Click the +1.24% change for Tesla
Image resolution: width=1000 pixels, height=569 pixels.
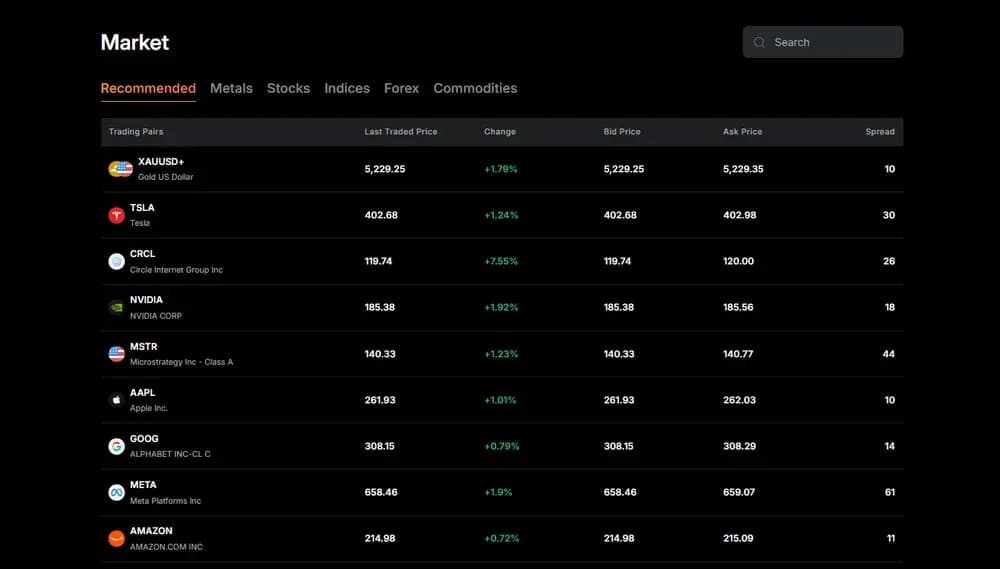pos(501,215)
